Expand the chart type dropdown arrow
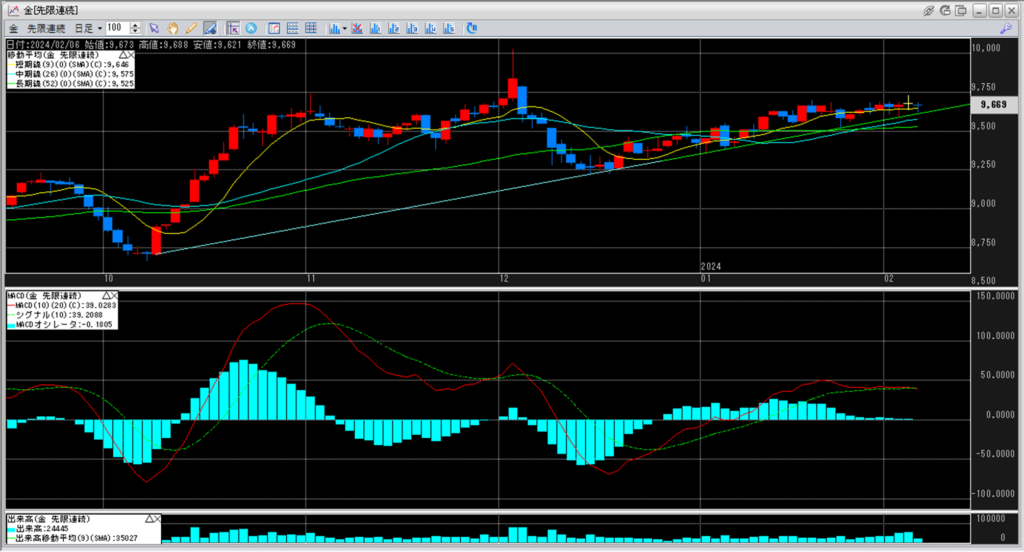This screenshot has width=1024, height=552. 344,28
